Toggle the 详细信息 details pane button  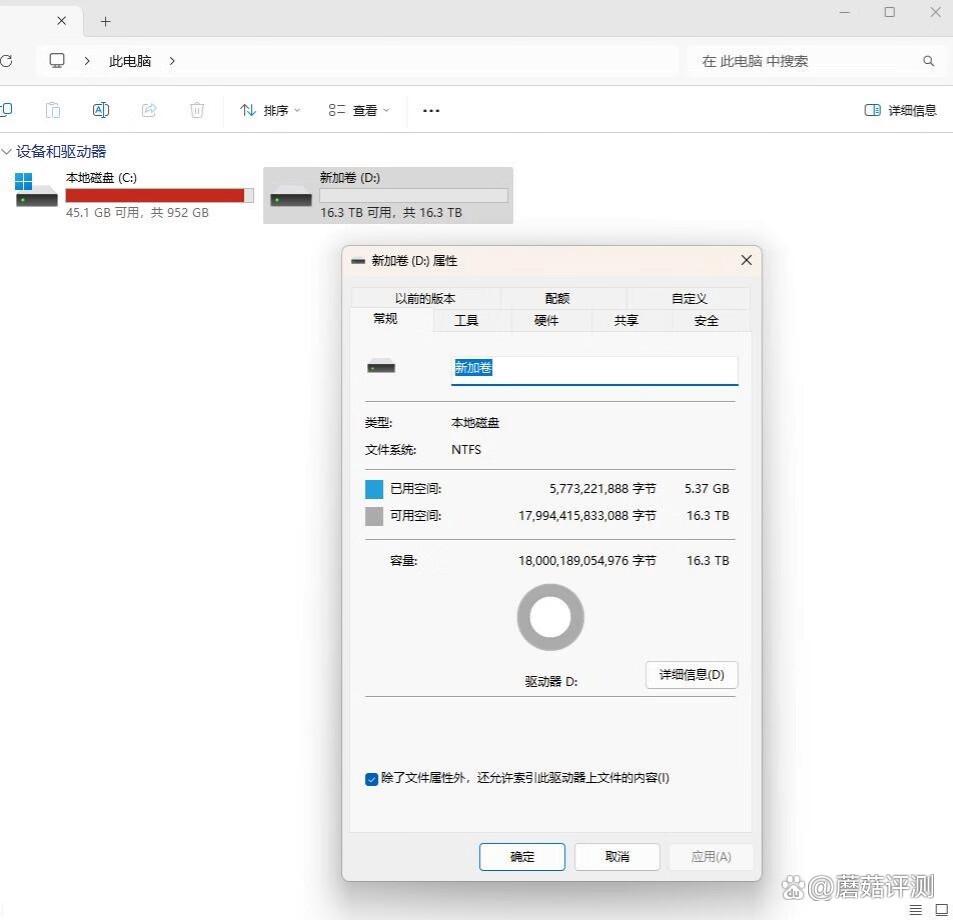pos(900,110)
